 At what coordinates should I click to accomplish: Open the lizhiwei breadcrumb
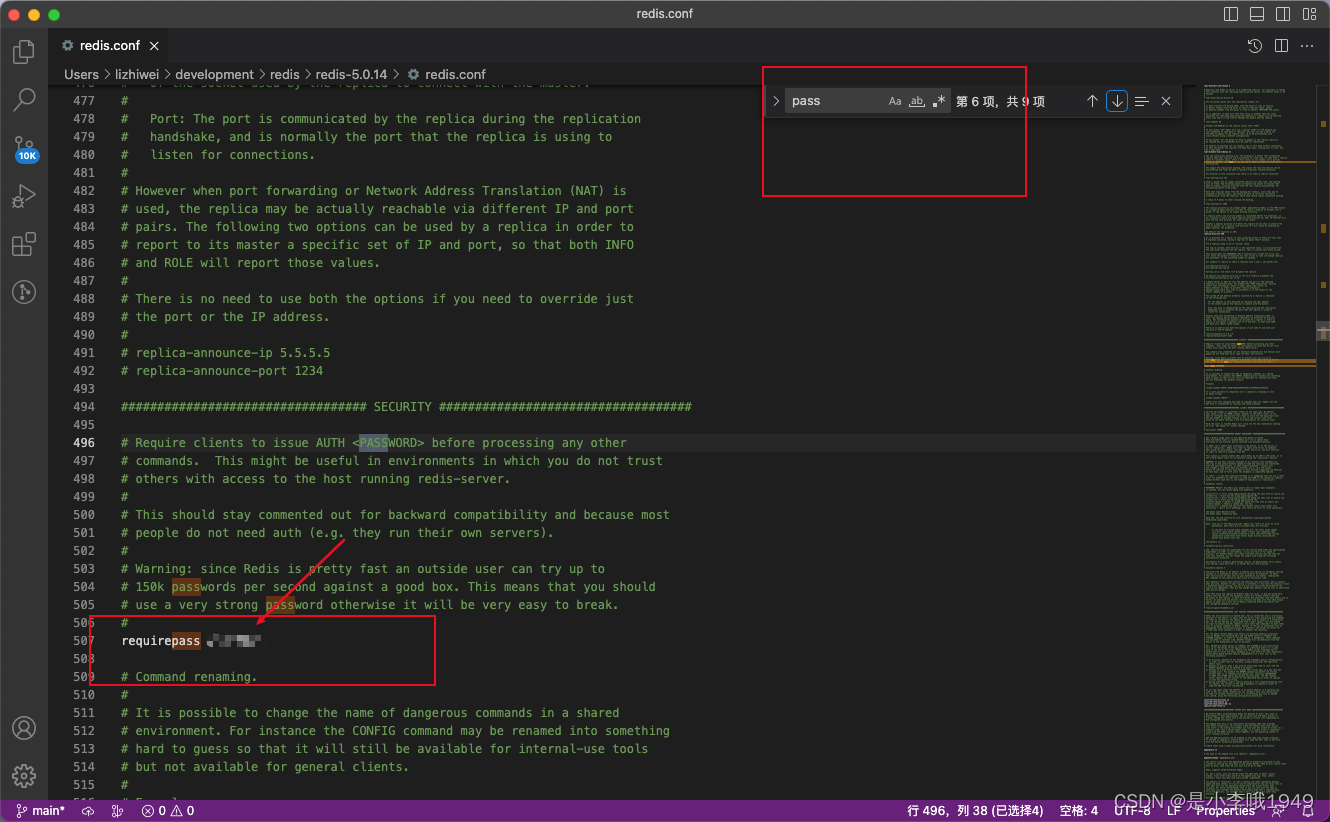point(137,74)
